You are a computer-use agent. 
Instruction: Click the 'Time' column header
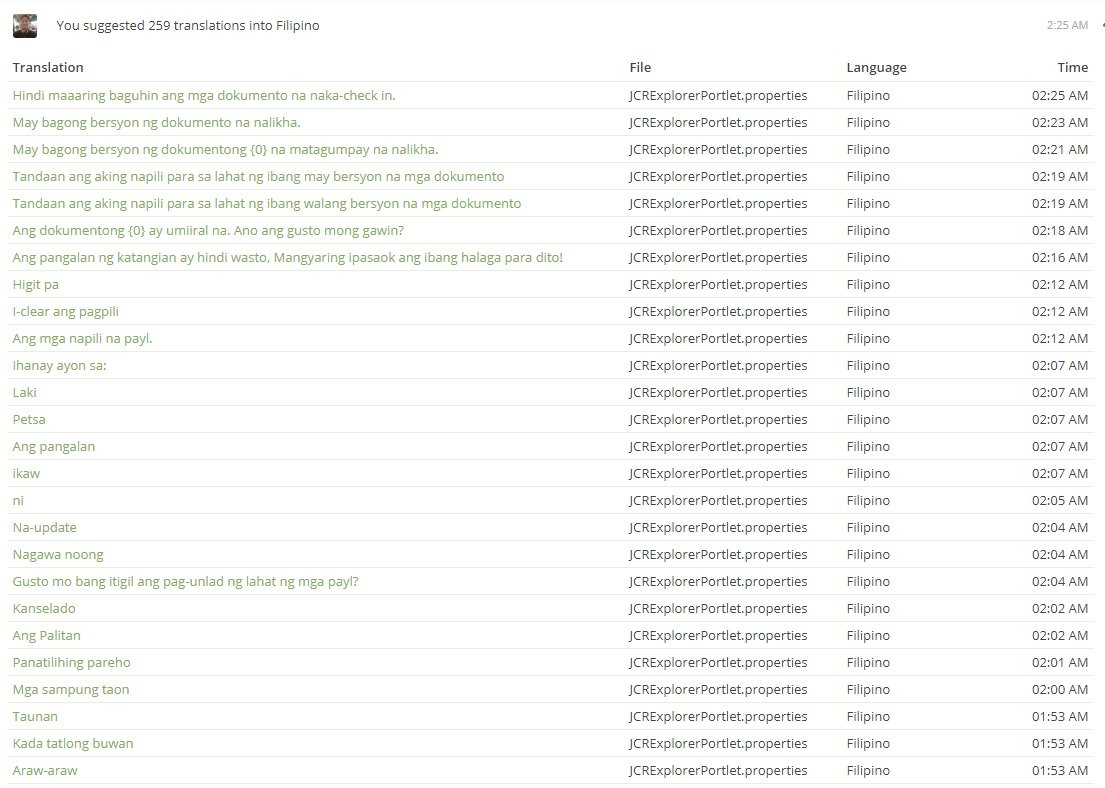point(1072,68)
